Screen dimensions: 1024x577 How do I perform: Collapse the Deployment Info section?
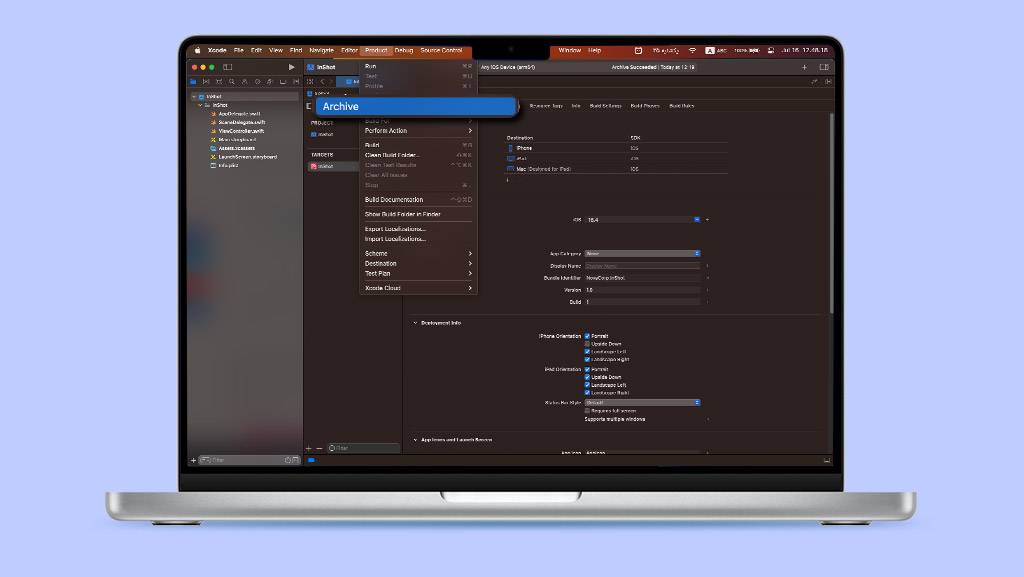[x=416, y=323]
